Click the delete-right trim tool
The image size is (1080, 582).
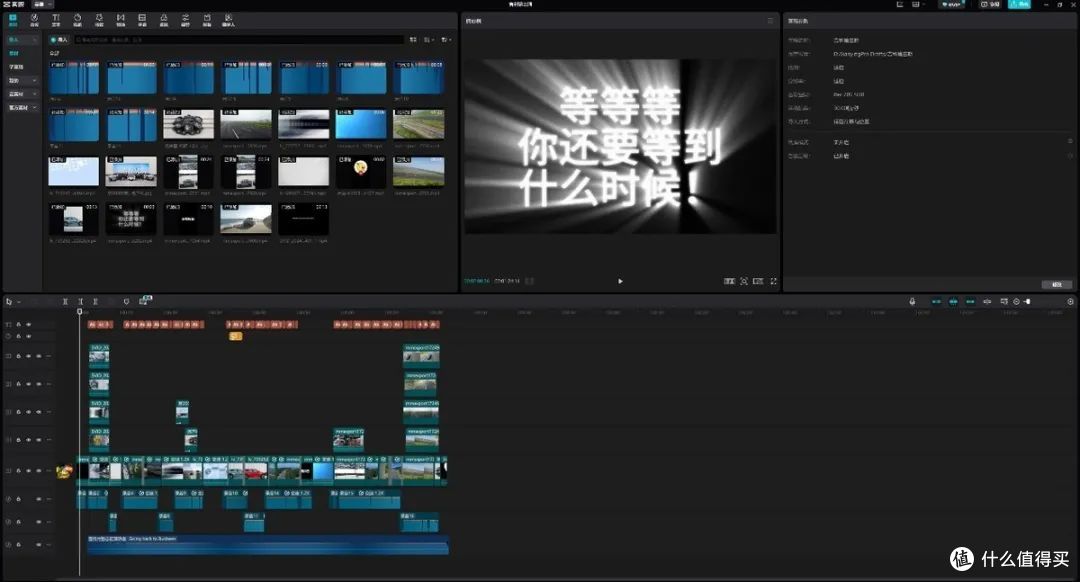coord(95,302)
